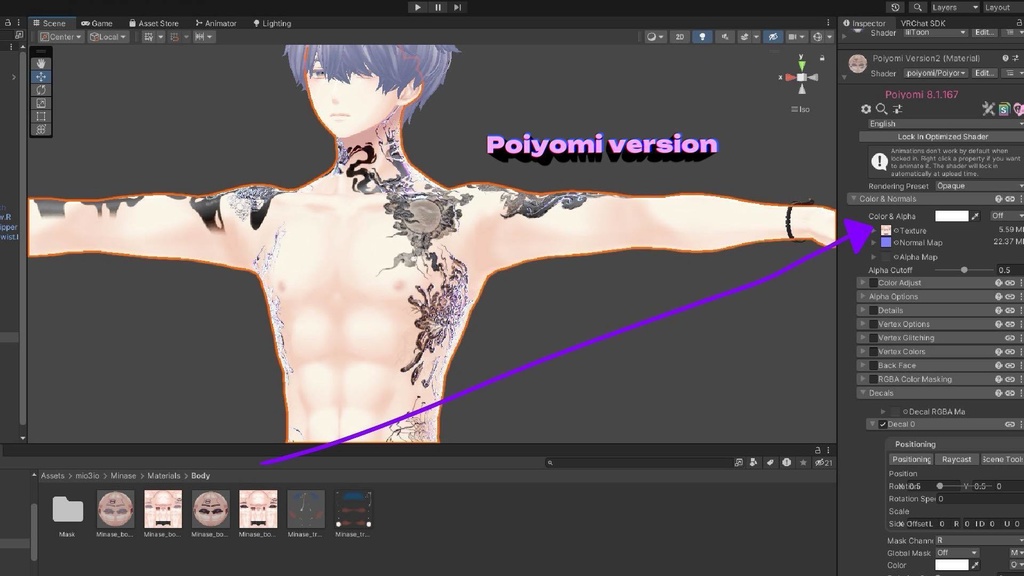Open Color & Normals help icon
The height and width of the screenshot is (576, 1024).
pos(999,199)
